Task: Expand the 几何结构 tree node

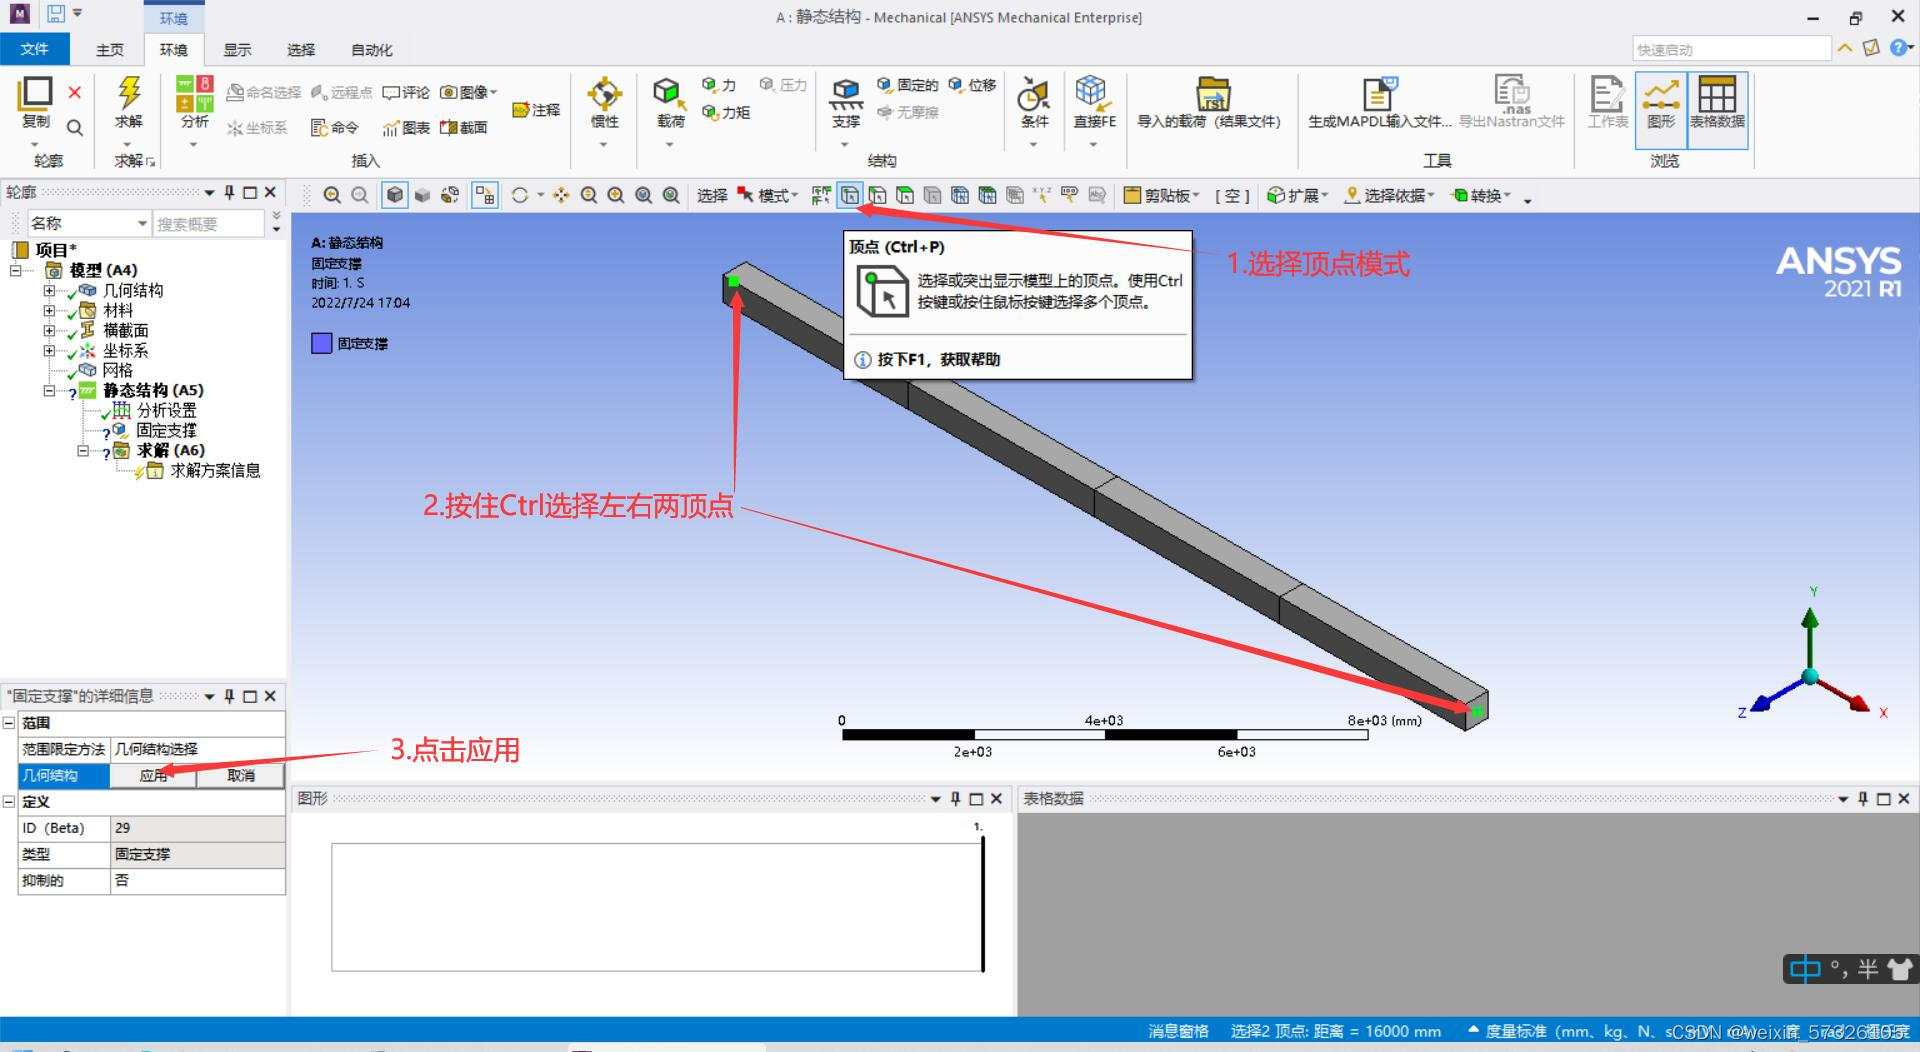Action: point(49,291)
